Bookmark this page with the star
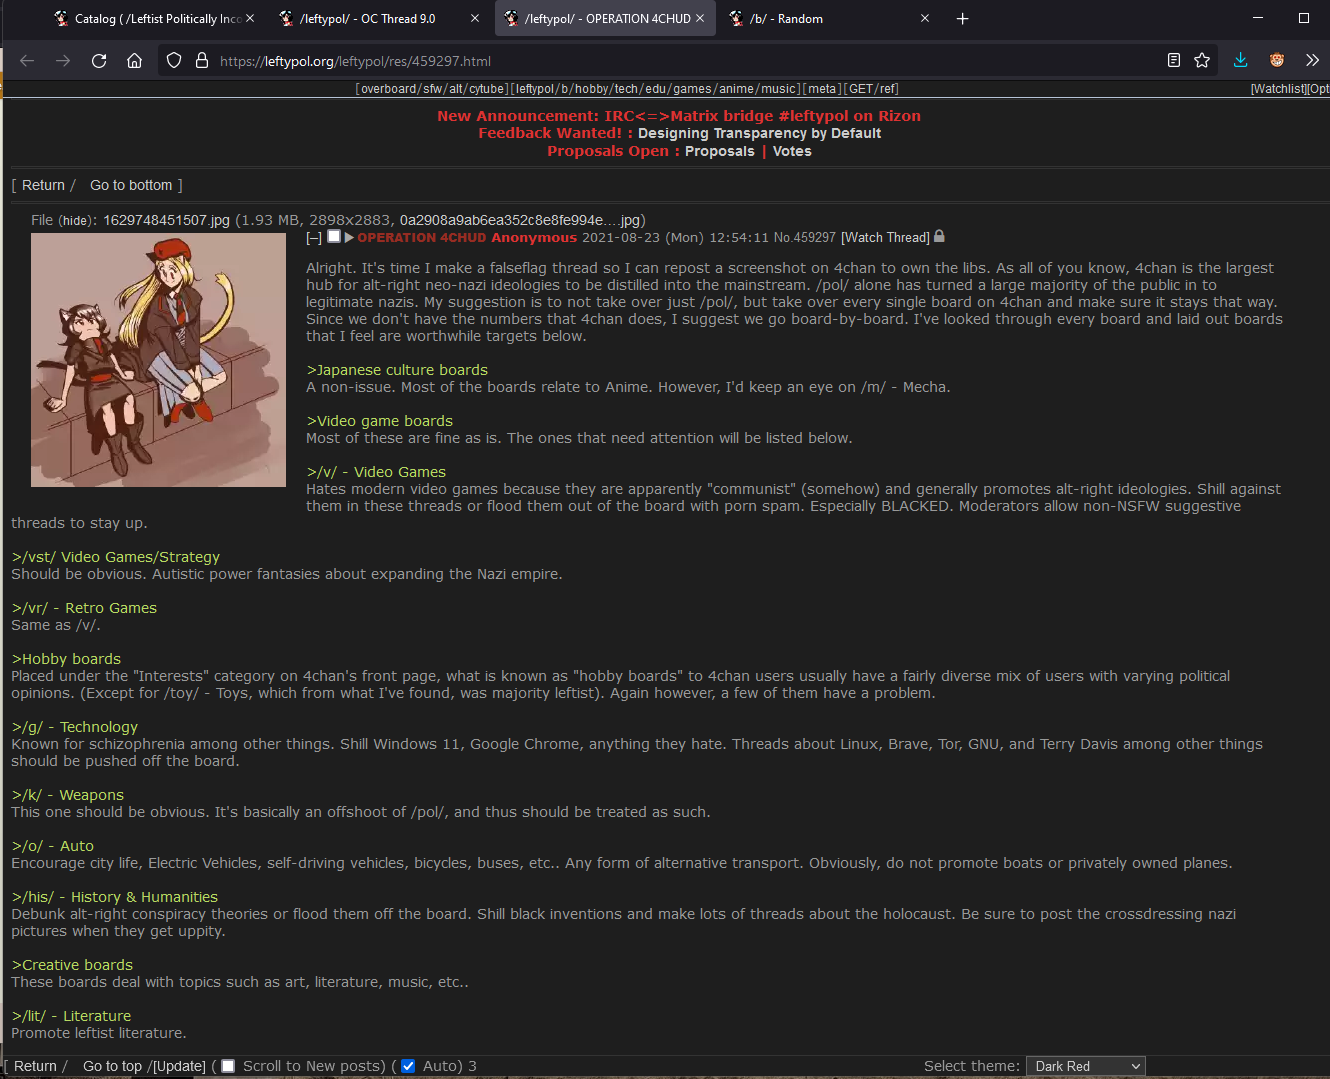This screenshot has width=1330, height=1079. [1202, 61]
